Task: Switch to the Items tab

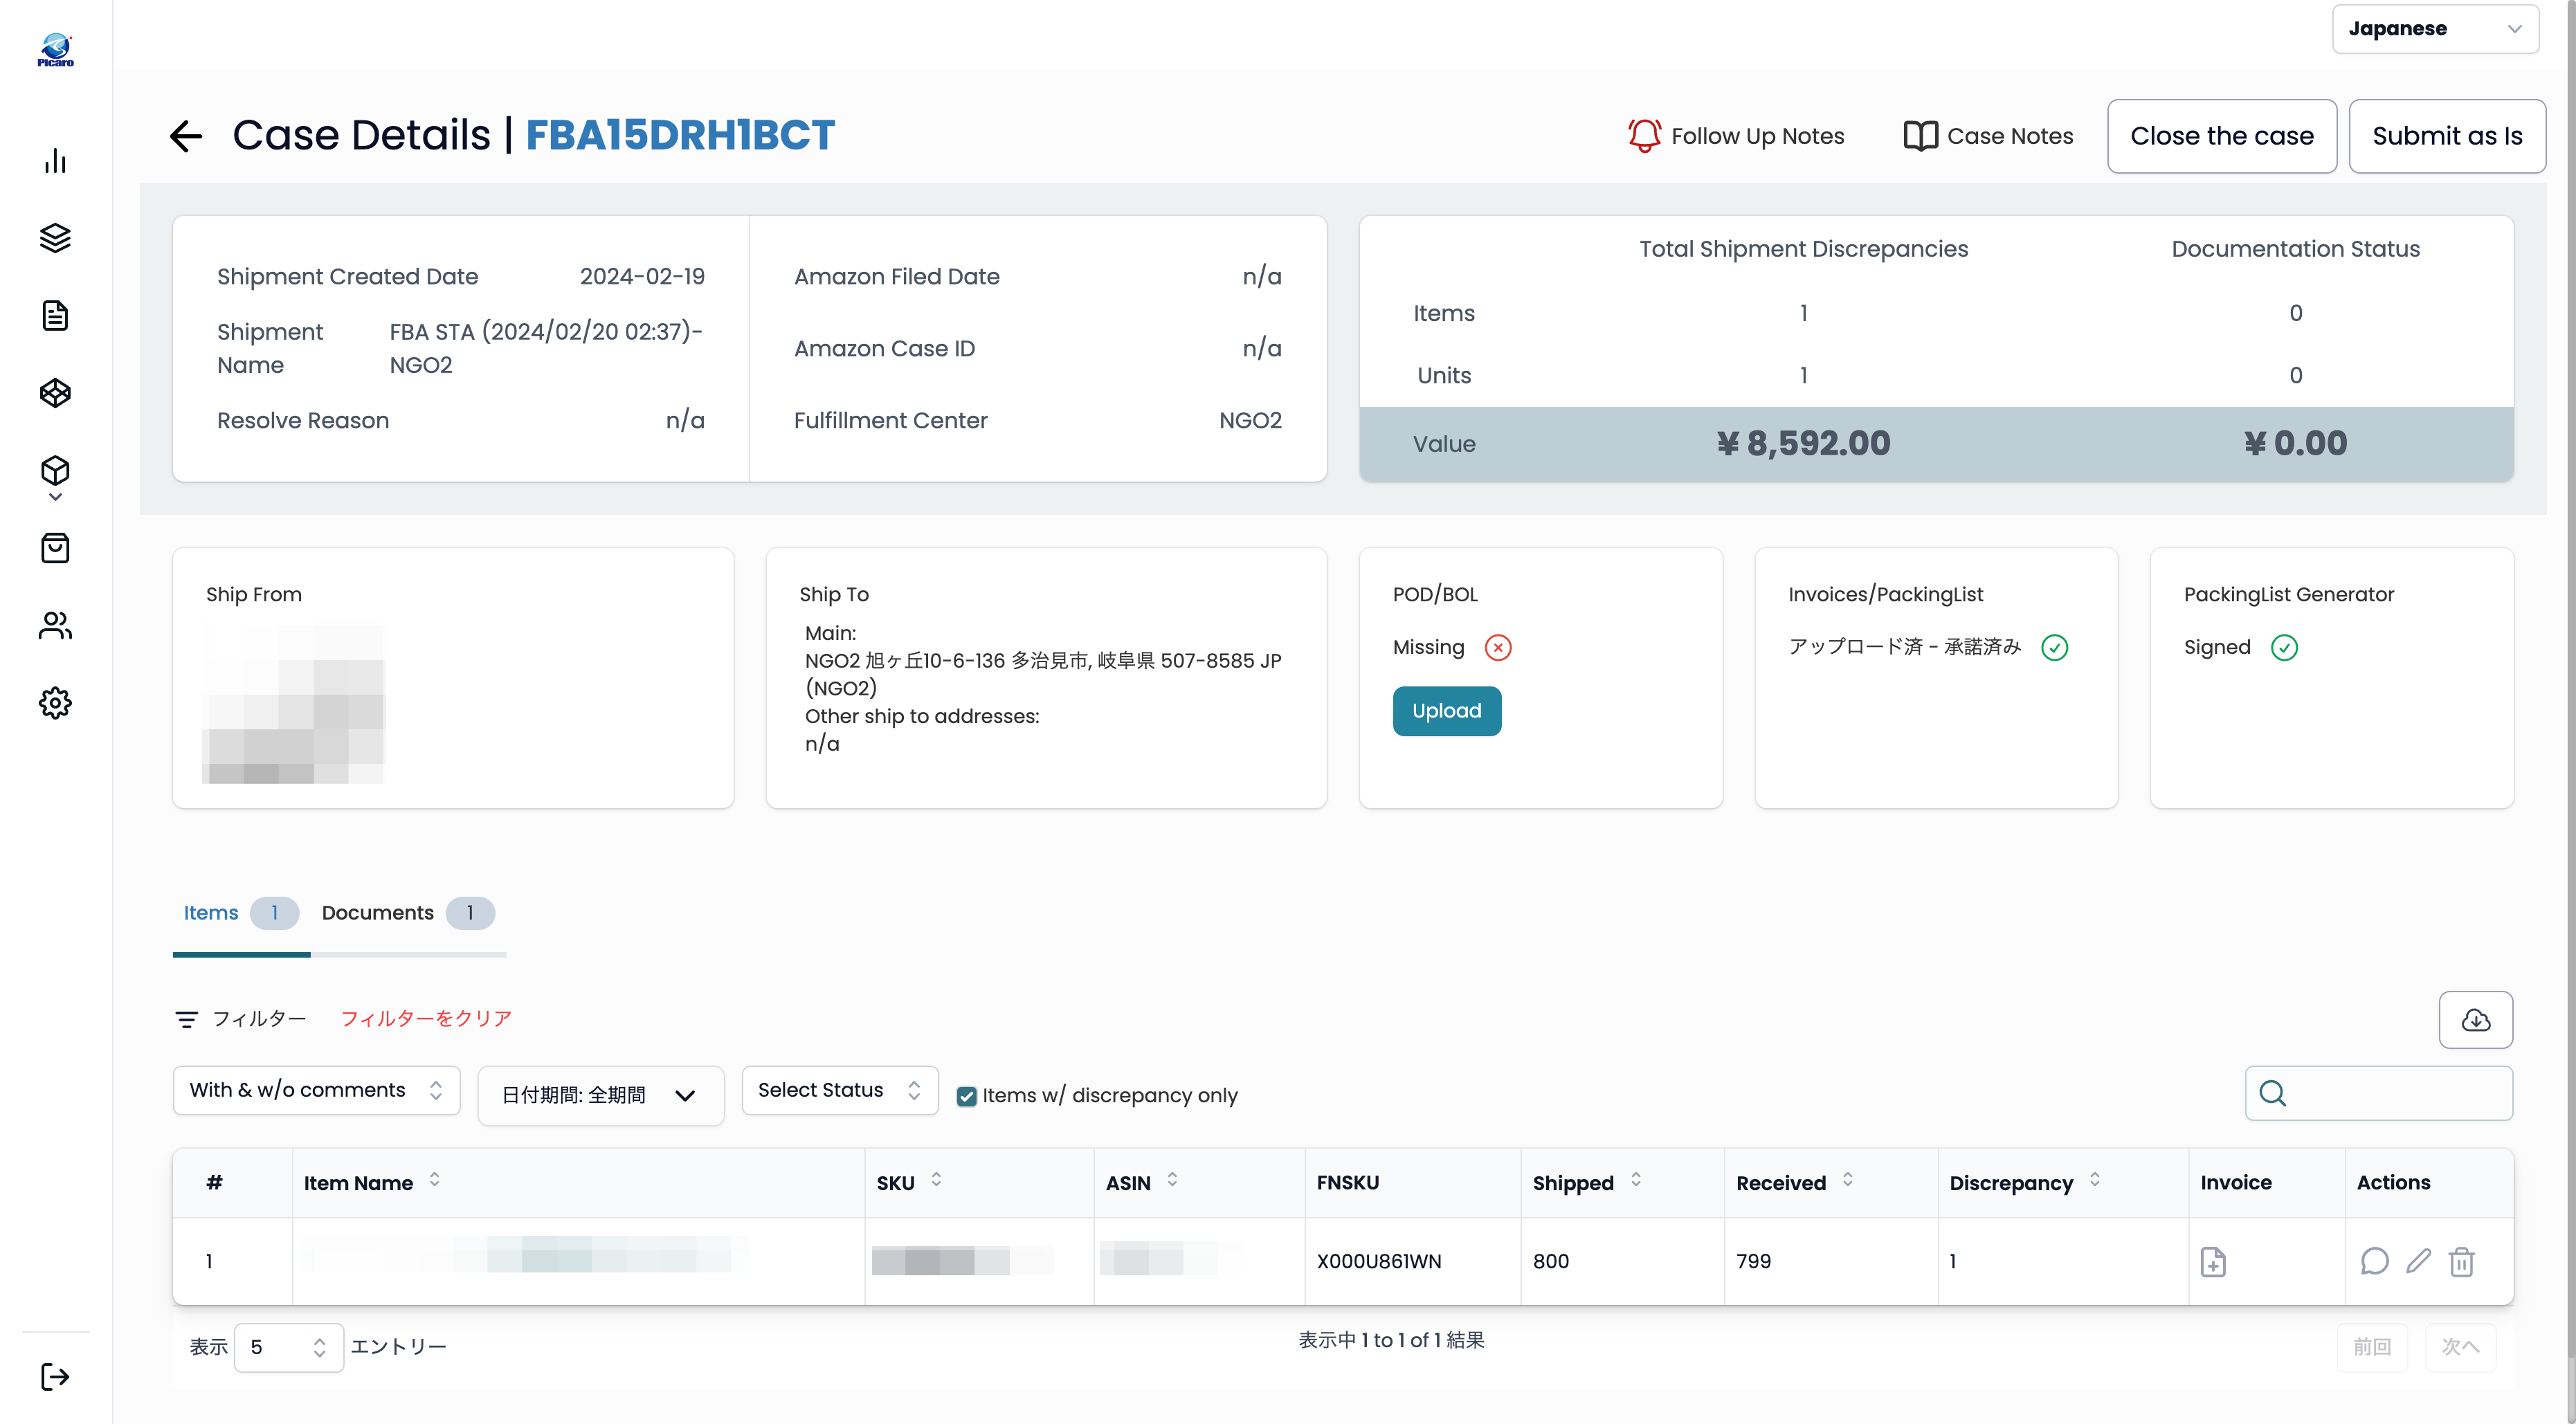Action: [240, 913]
